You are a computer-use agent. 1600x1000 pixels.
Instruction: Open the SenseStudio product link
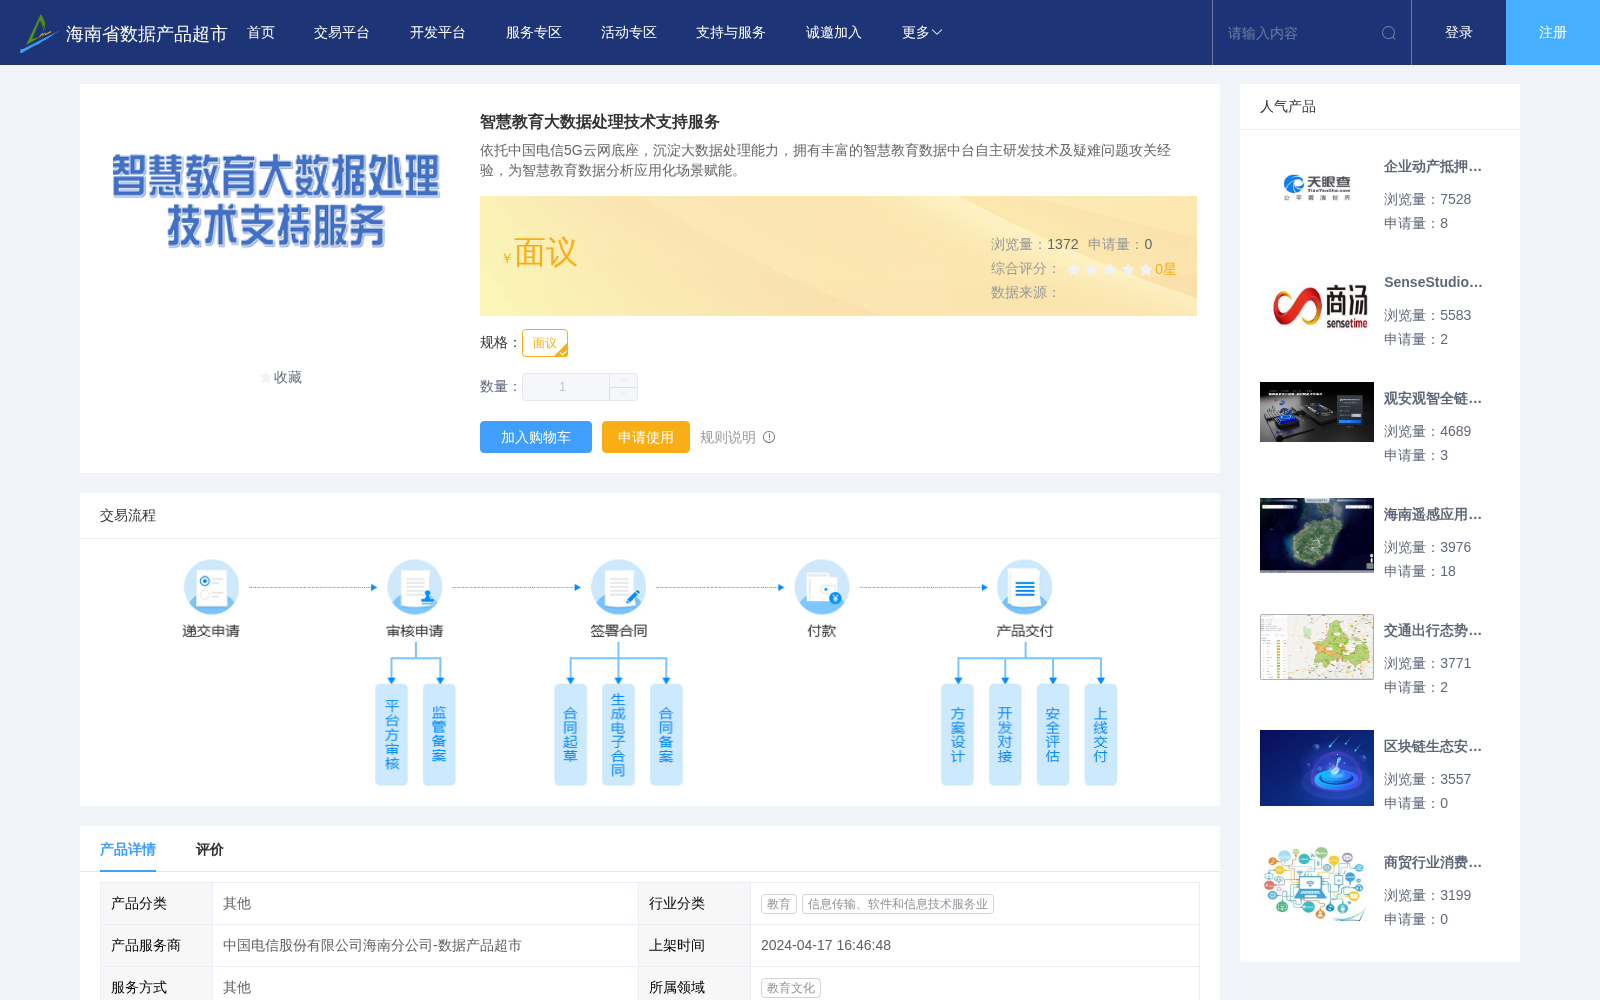1433,283
